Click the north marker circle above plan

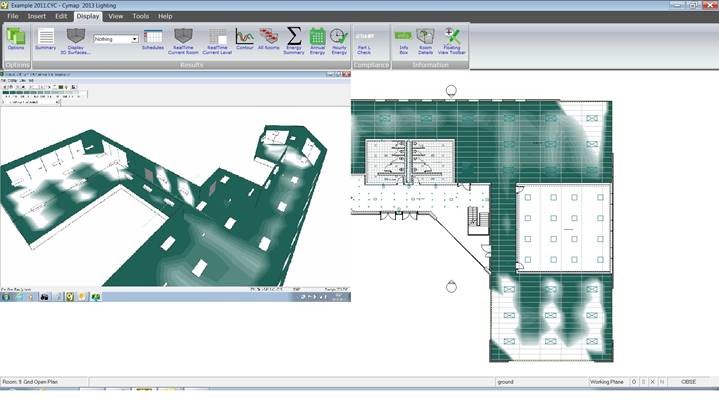click(451, 91)
